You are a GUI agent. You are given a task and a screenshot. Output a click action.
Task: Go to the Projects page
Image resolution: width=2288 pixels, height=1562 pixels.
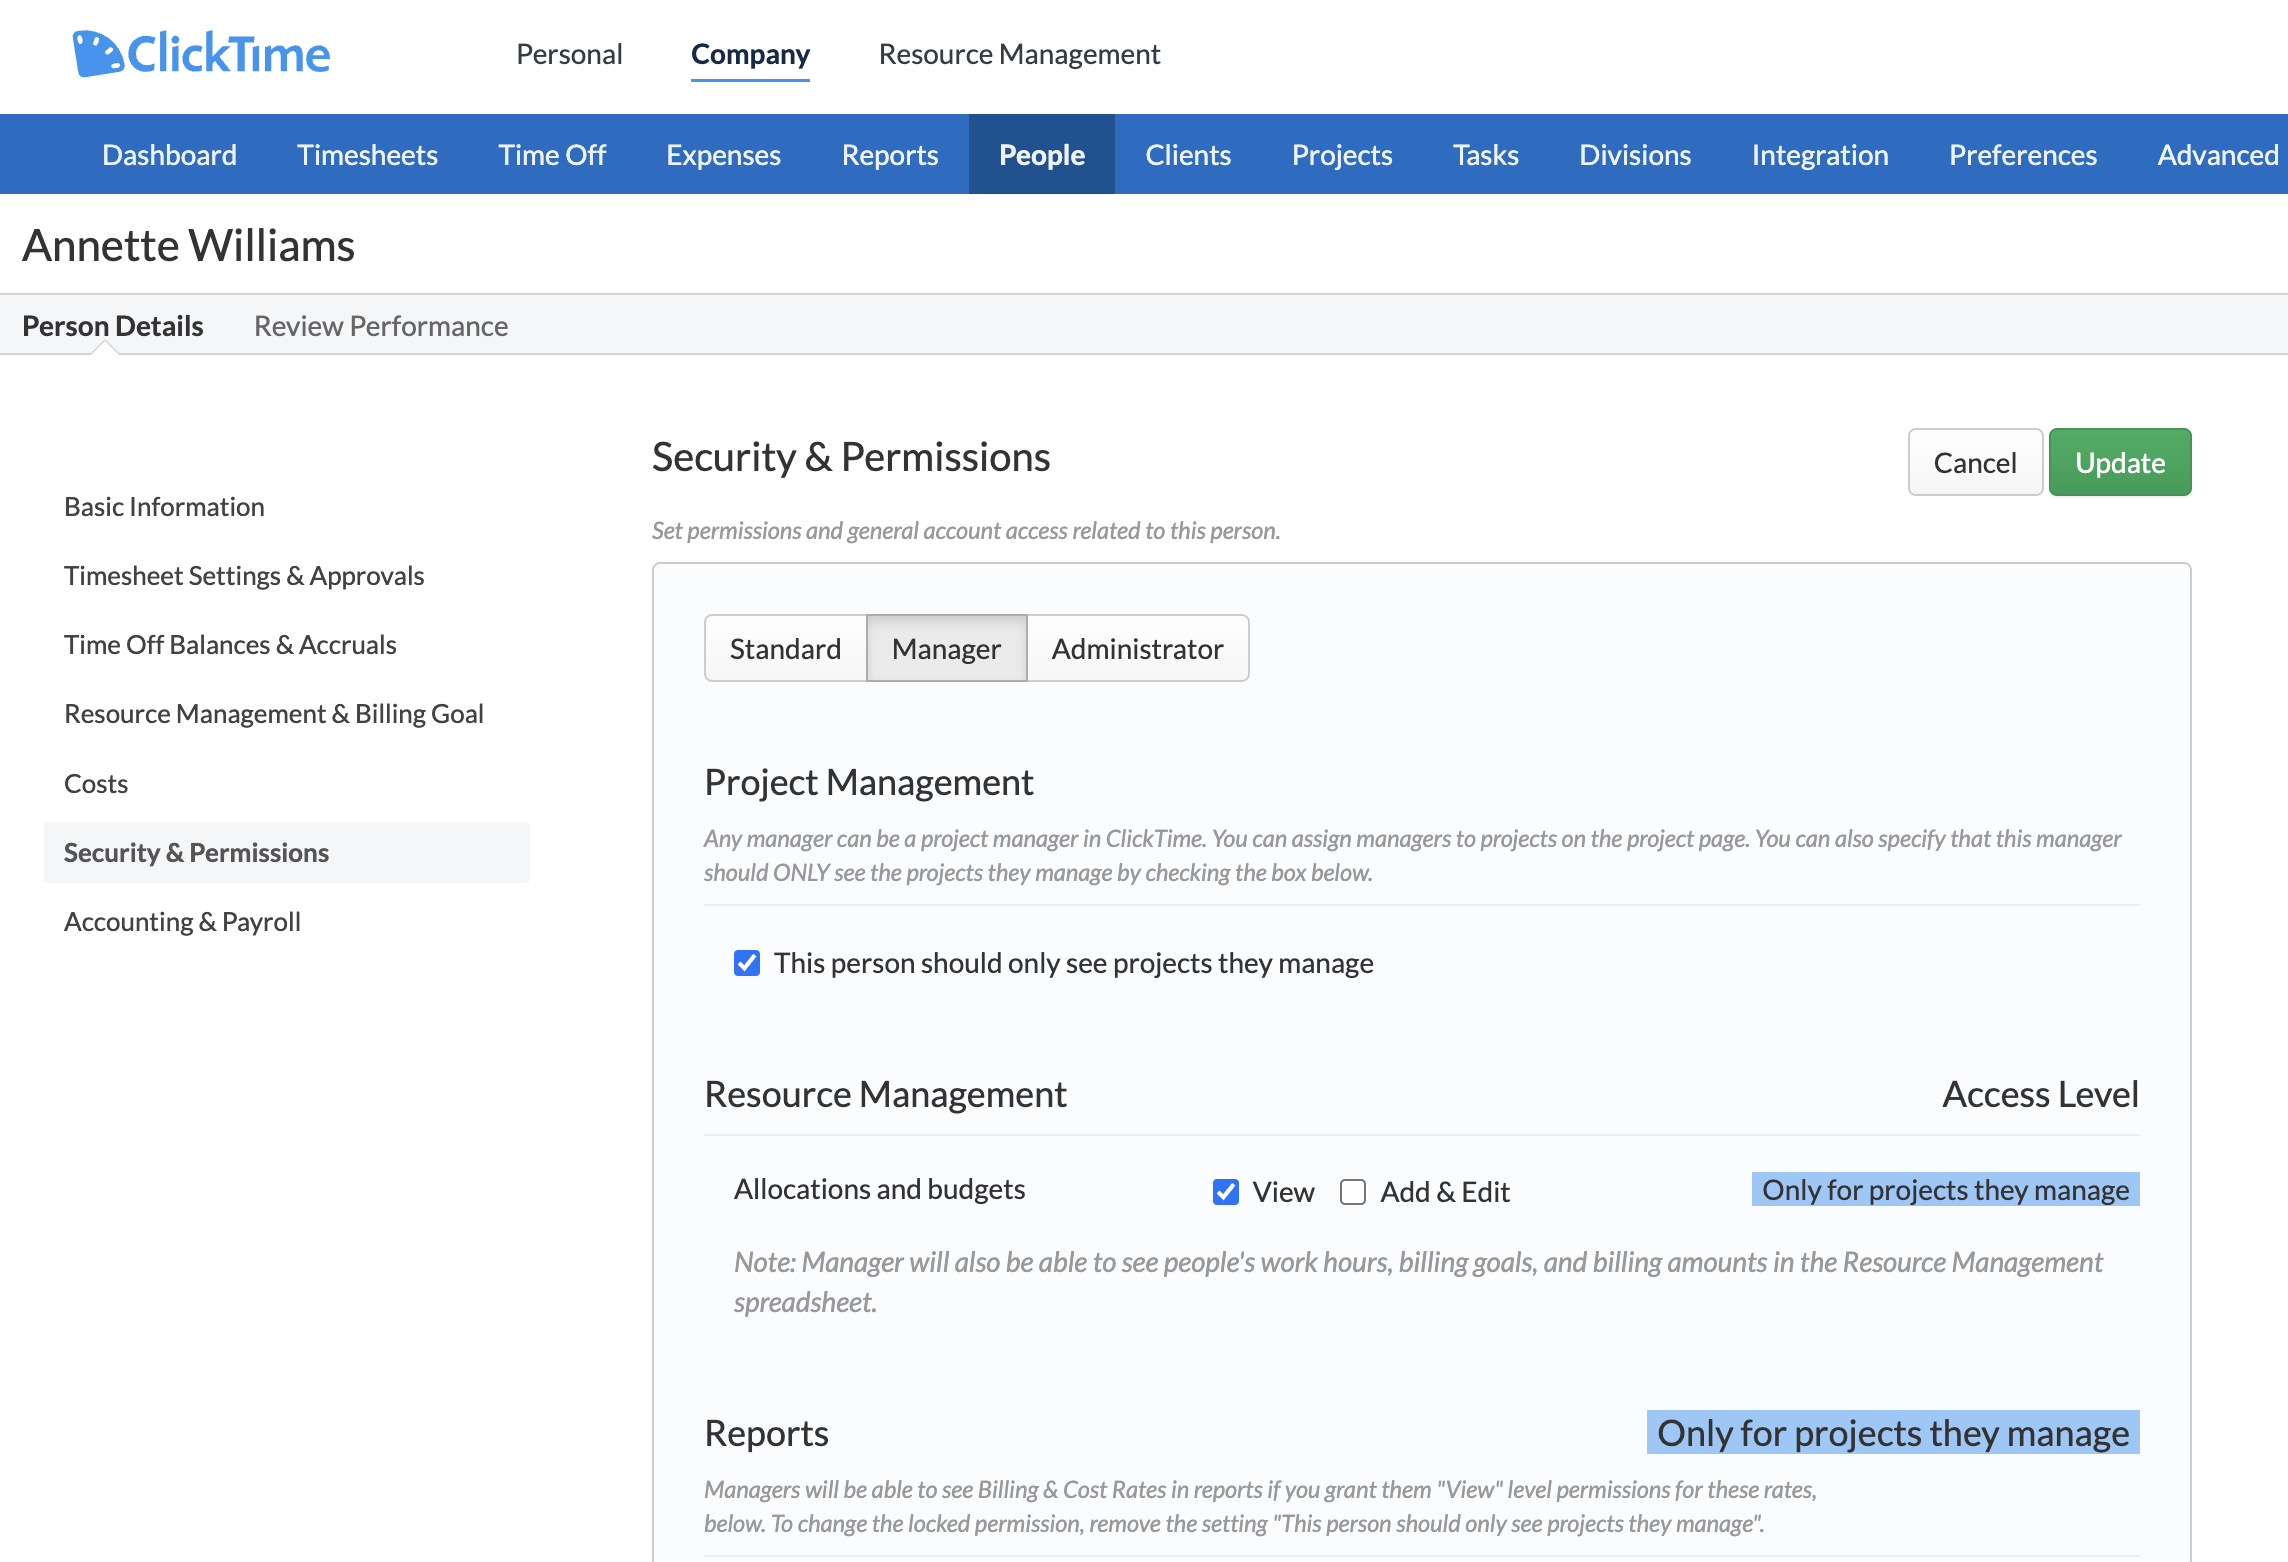(1341, 154)
